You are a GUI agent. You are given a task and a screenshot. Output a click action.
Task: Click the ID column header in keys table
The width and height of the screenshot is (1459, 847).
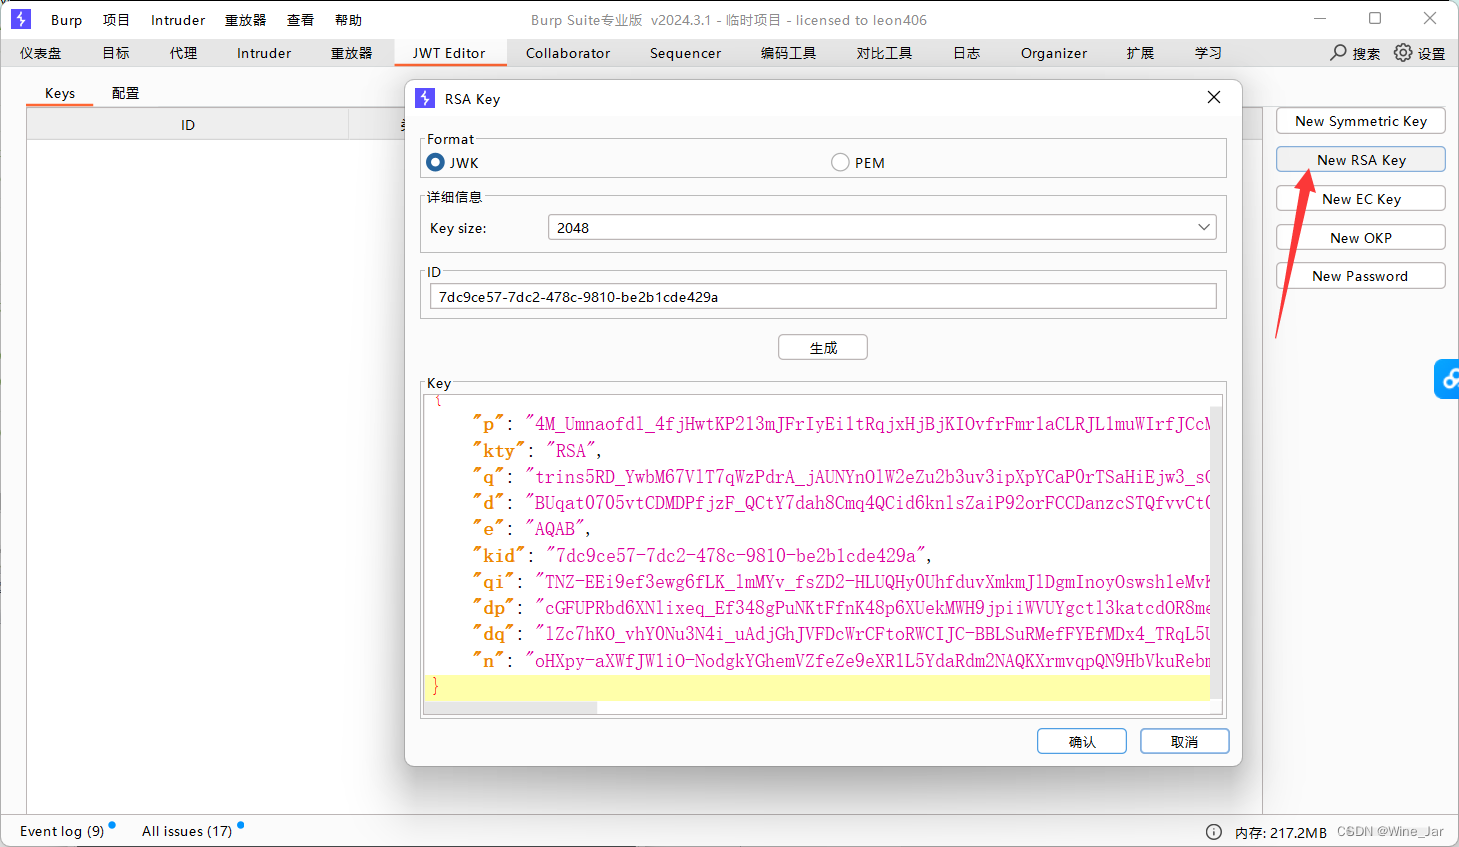point(188,125)
